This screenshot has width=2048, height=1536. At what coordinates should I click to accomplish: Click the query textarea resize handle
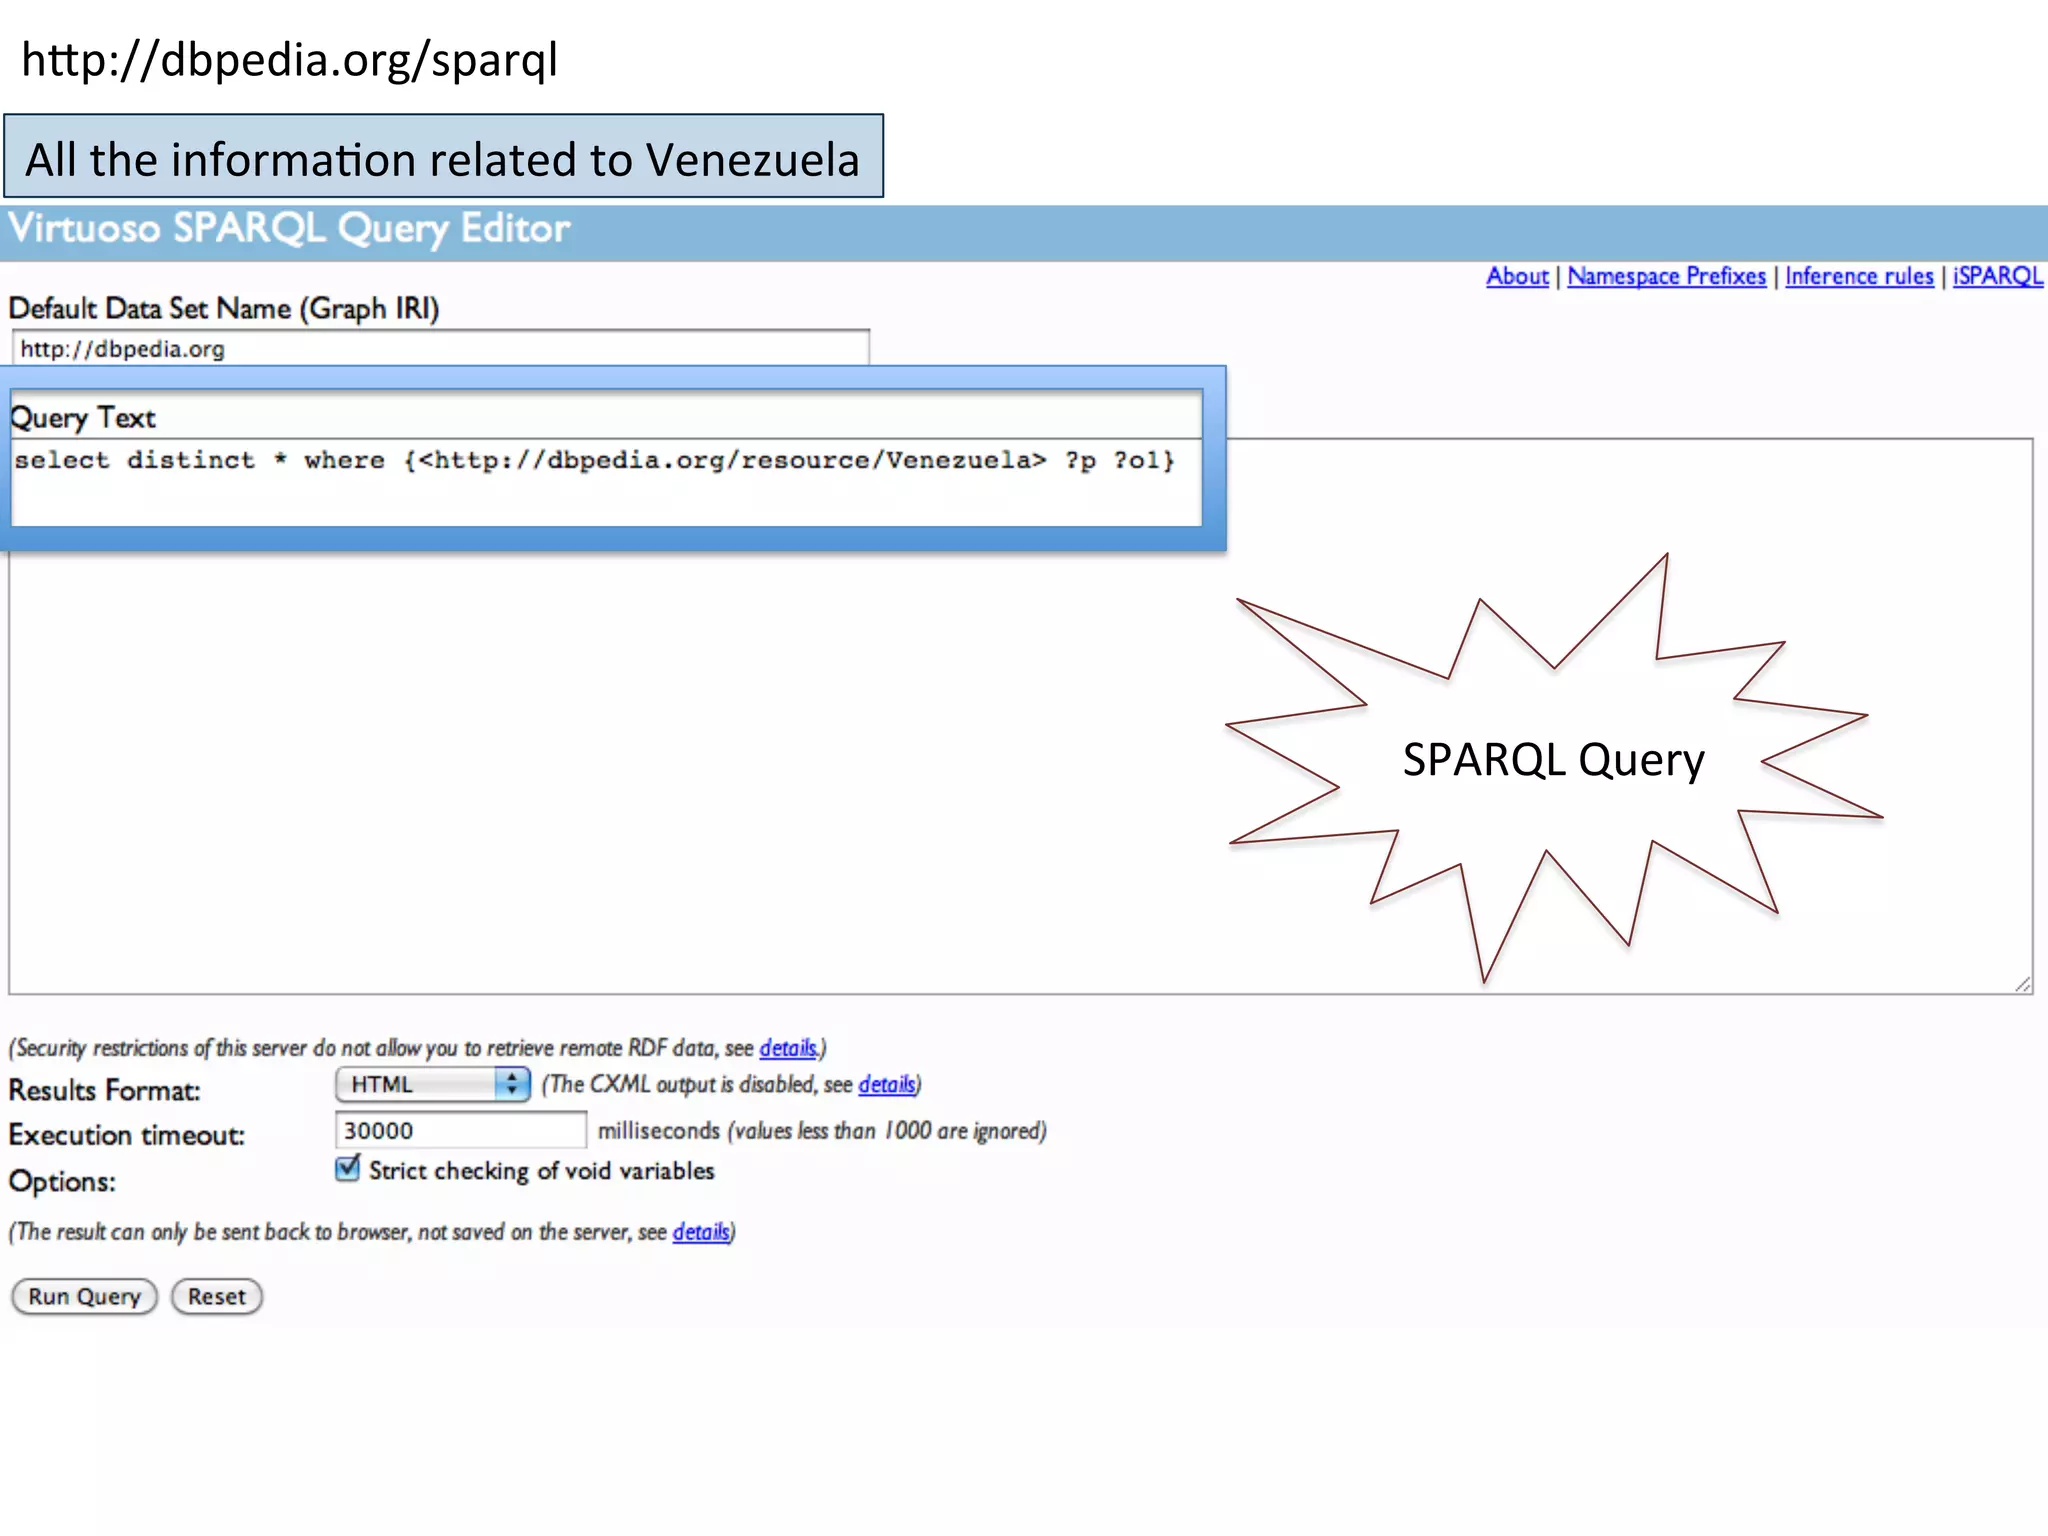[2022, 984]
